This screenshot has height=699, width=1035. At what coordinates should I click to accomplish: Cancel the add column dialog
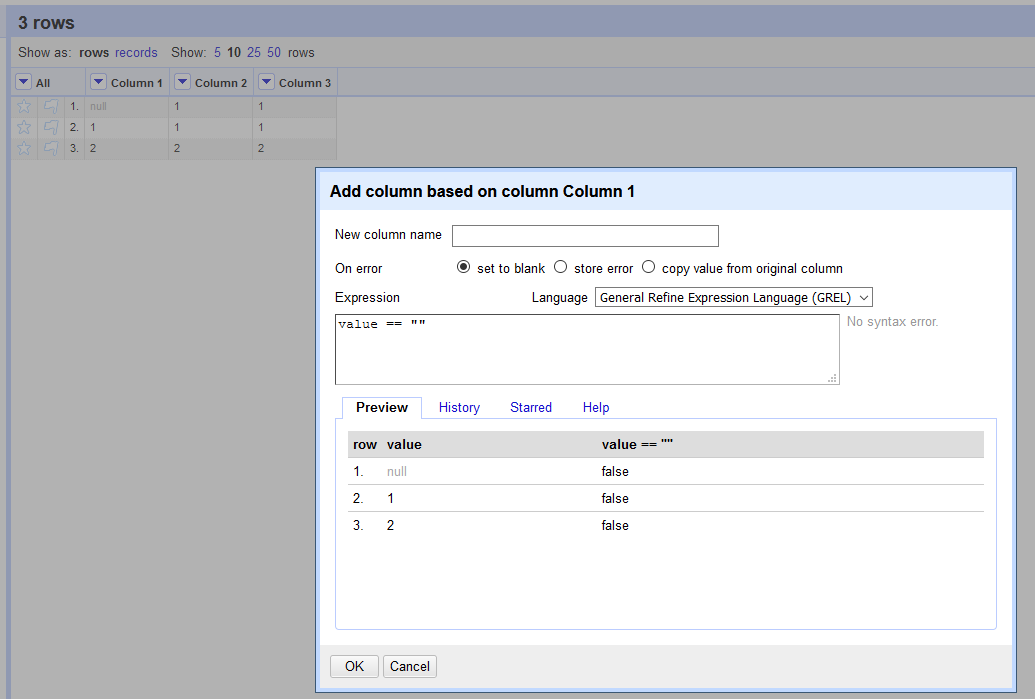[x=410, y=666]
